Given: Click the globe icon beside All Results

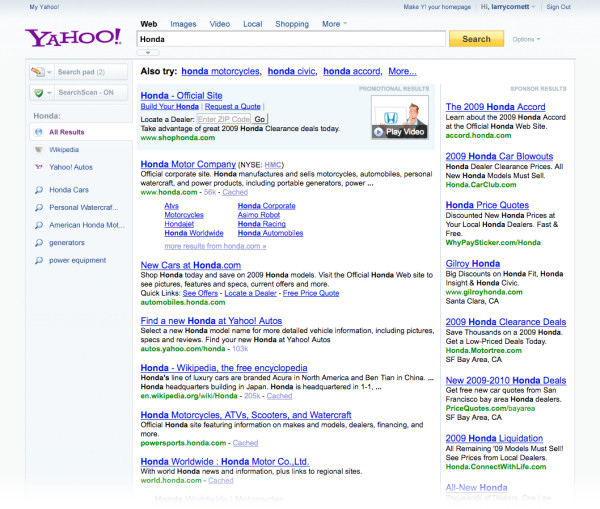Looking at the screenshot, I should tap(39, 132).
